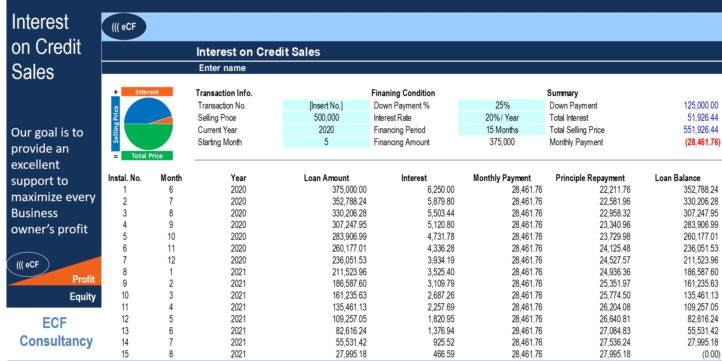Select the Starting Month cell
The height and width of the screenshot is (361, 722).
click(326, 142)
